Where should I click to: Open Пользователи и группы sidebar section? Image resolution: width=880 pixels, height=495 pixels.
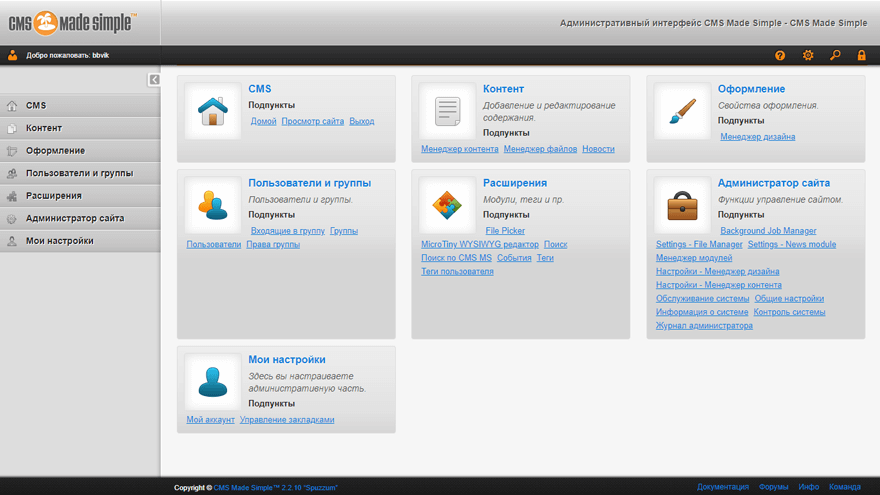[x=79, y=173]
